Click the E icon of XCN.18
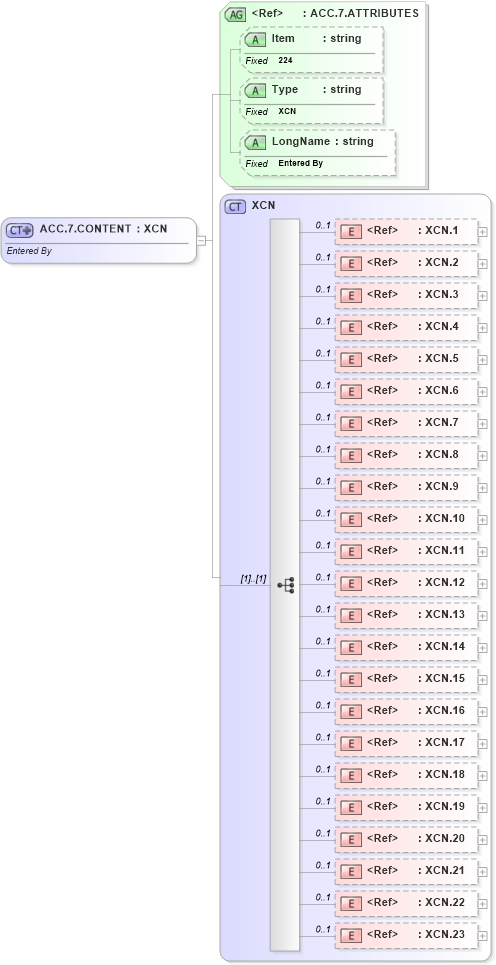The height and width of the screenshot is (965, 496). [351, 776]
